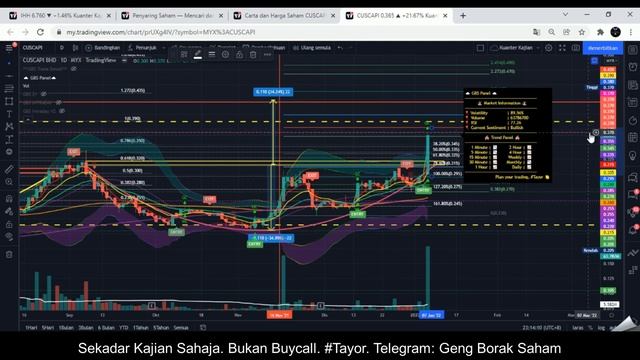Screen dimensions: 640x360
Task: Toggle log scale on price axis
Action: (601, 327)
